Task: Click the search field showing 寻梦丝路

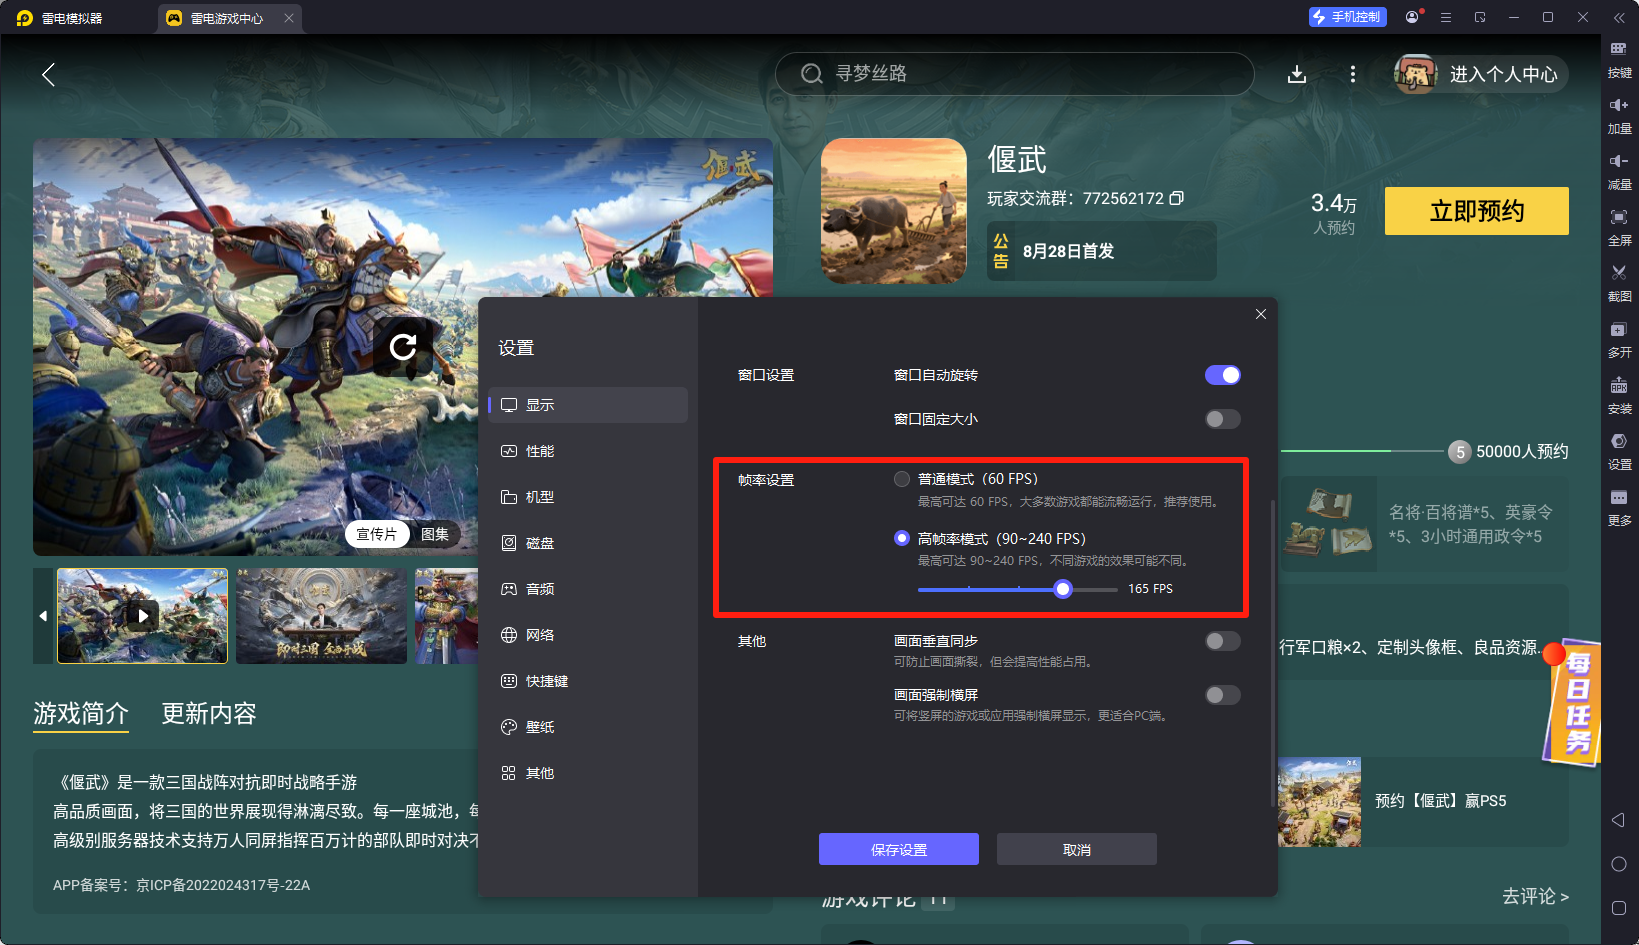Action: coord(1014,74)
